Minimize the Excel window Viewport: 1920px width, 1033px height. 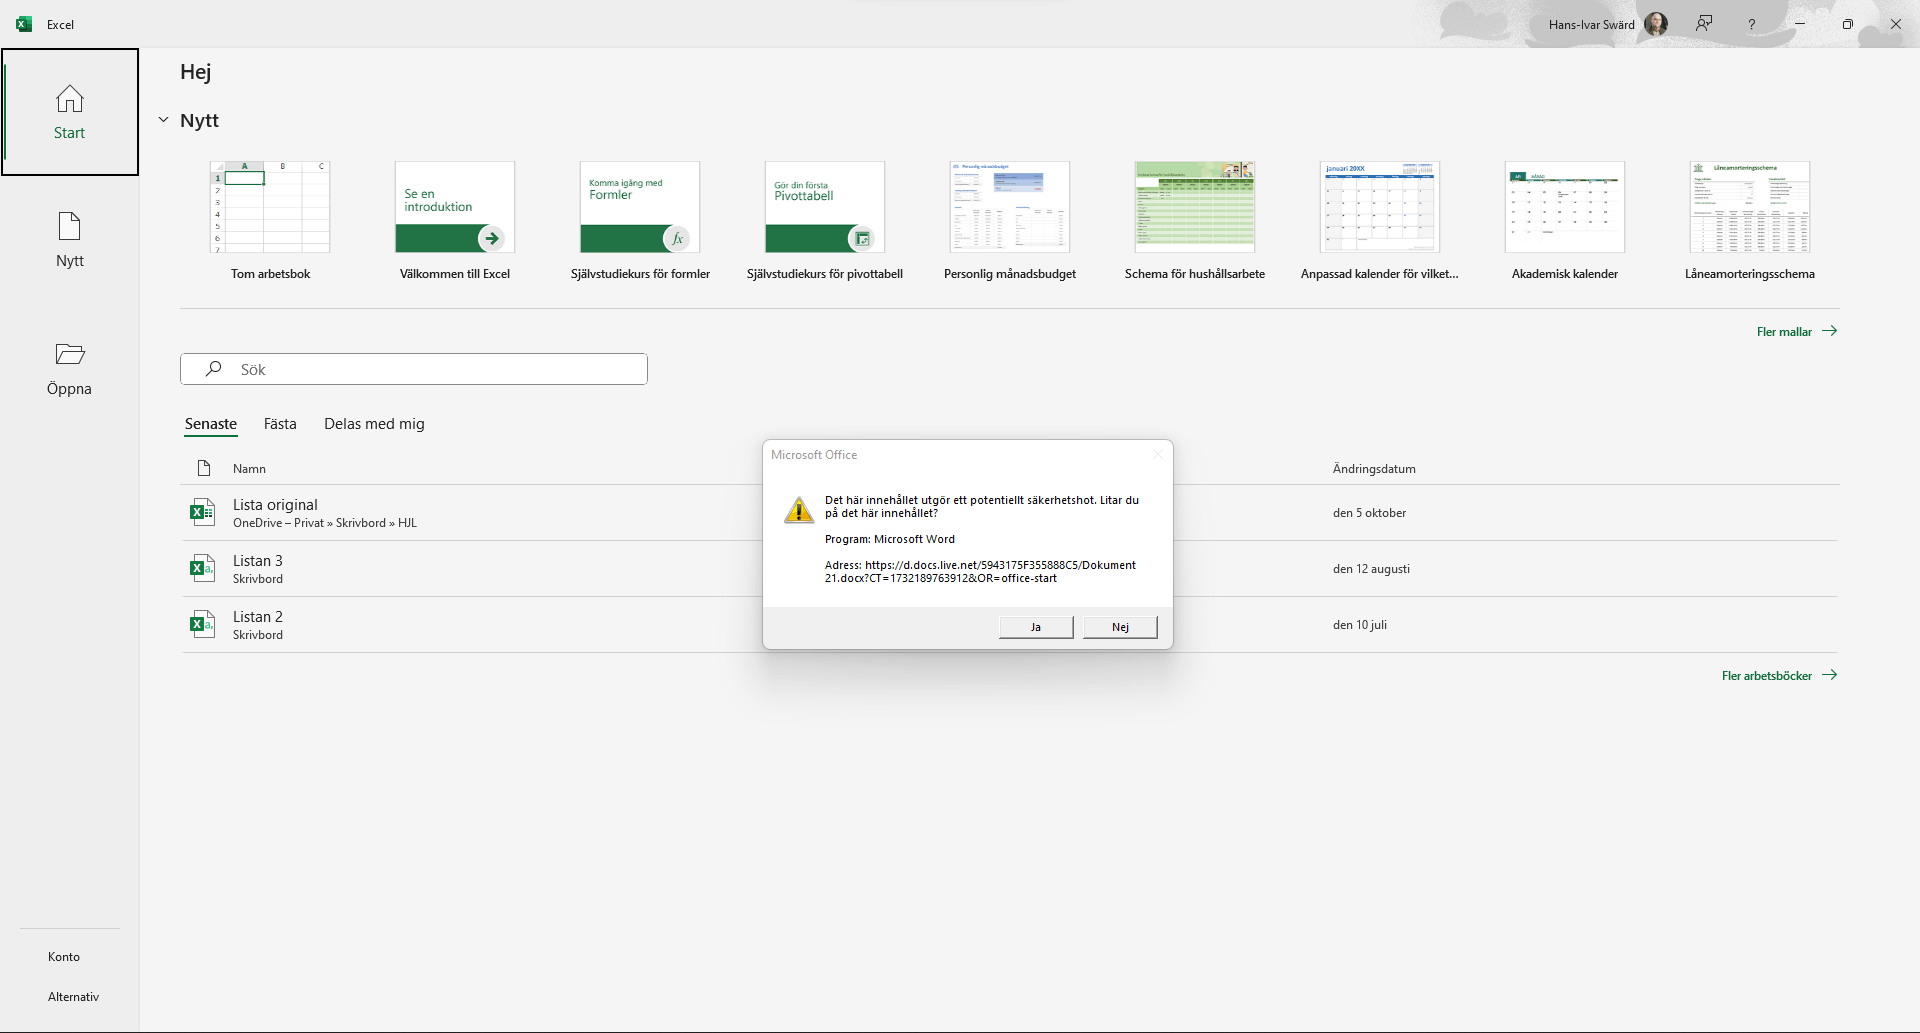[x=1800, y=24]
